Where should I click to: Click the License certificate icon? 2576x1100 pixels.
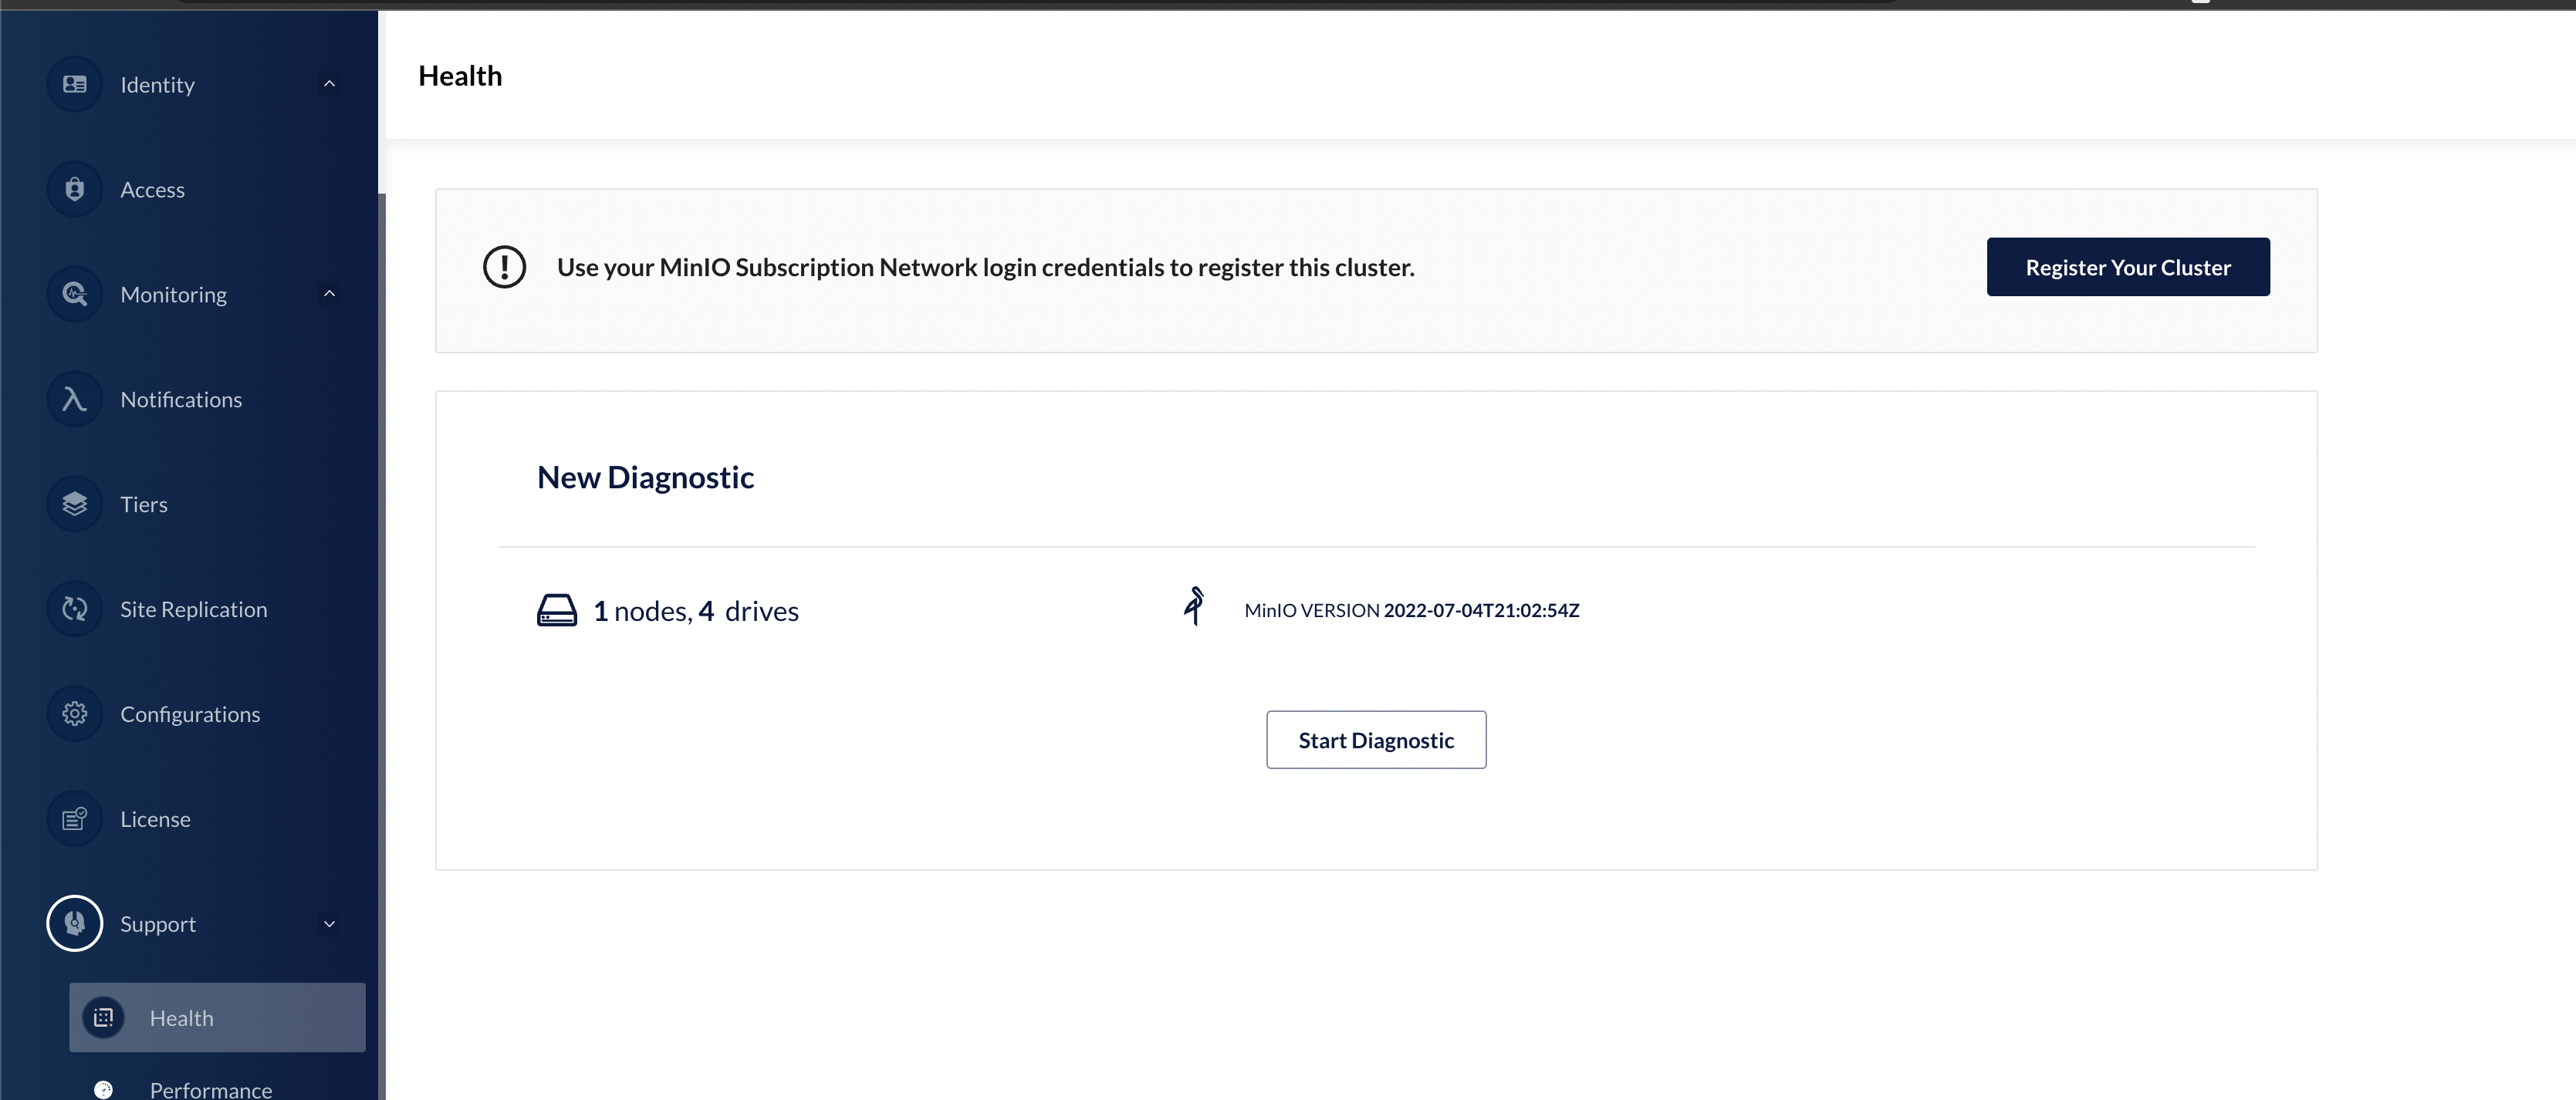75,819
